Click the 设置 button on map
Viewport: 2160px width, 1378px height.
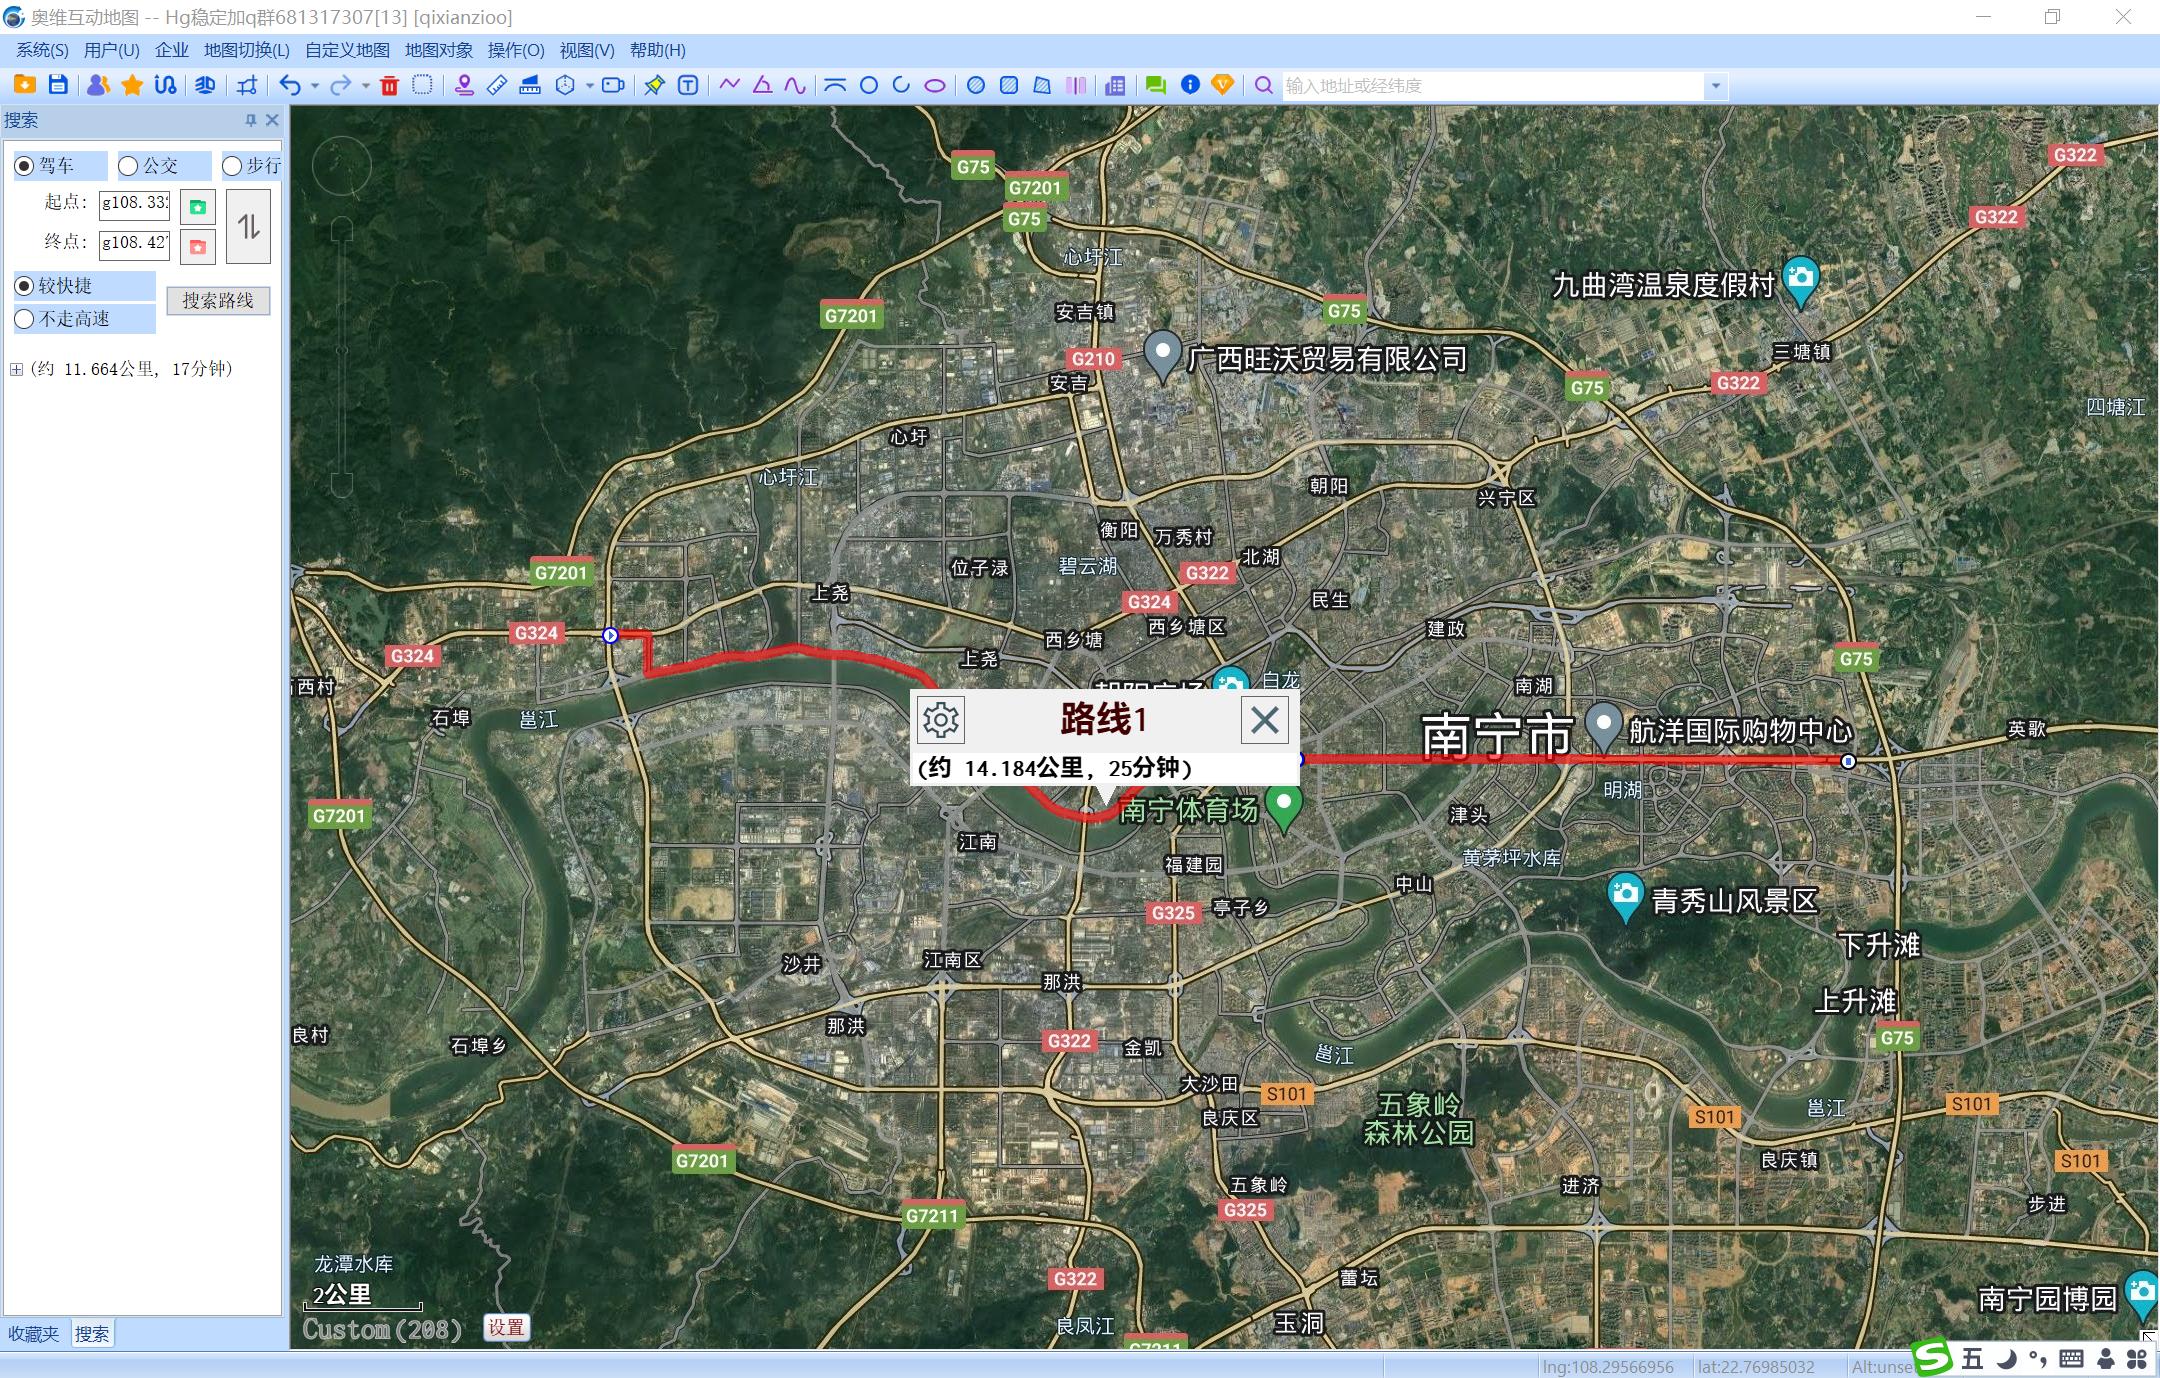pos(505,1327)
